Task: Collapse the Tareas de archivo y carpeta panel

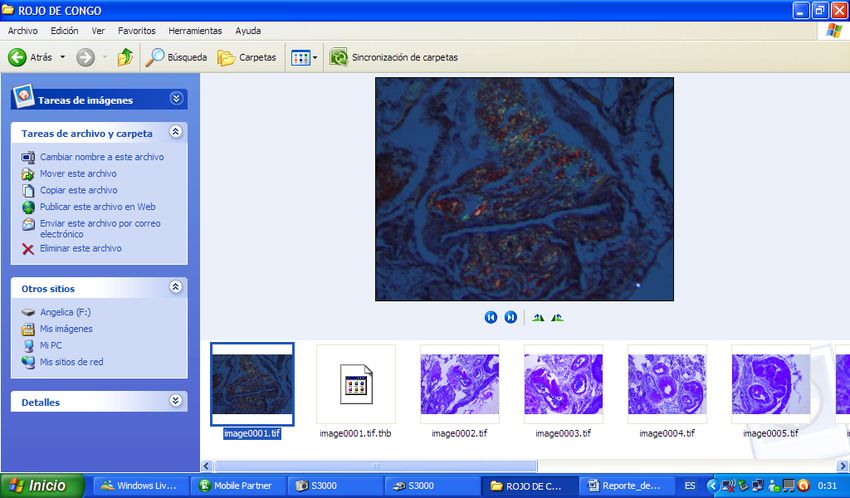Action: click(176, 132)
